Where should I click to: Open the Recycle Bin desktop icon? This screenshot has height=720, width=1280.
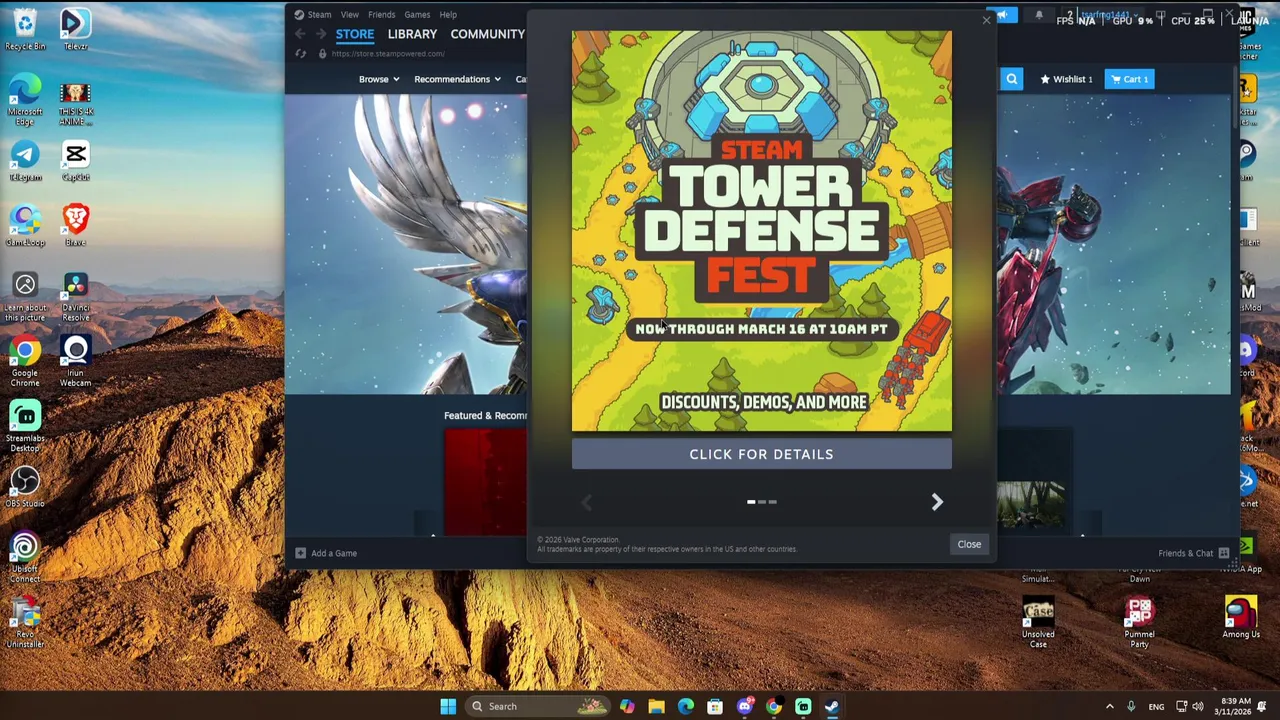pyautogui.click(x=25, y=29)
